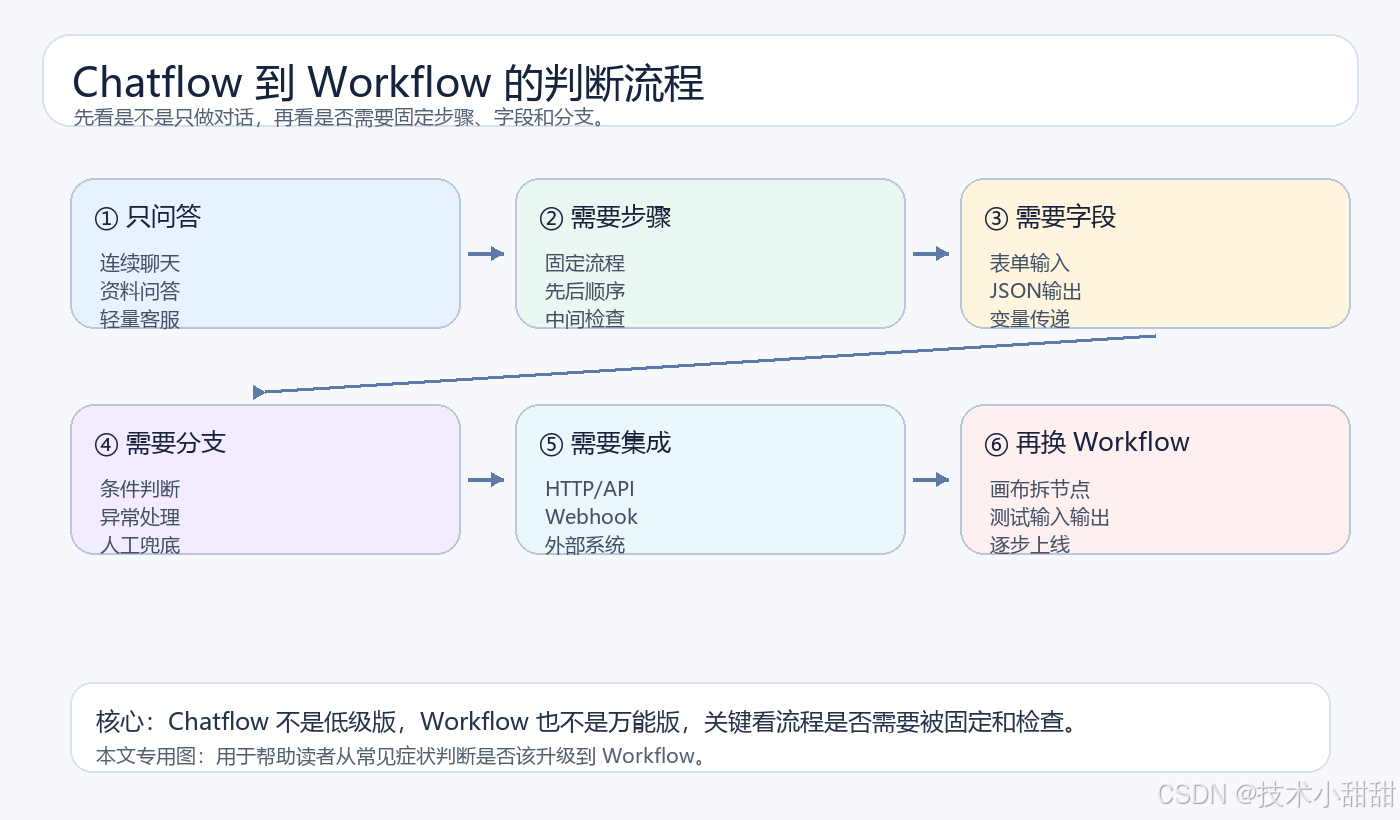Click the "画布拆节点" line
The width and height of the screenshot is (1400, 820).
click(1040, 489)
